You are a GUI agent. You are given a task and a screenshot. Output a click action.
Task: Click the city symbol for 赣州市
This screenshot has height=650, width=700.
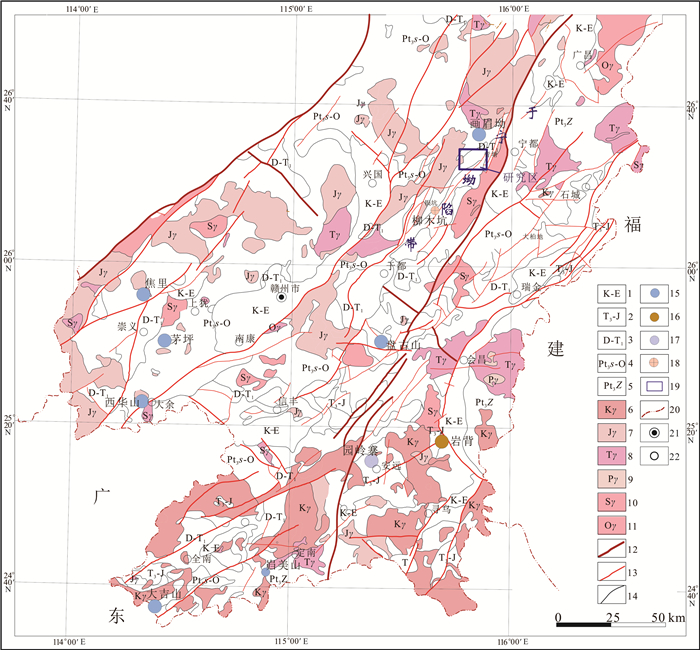tap(282, 297)
